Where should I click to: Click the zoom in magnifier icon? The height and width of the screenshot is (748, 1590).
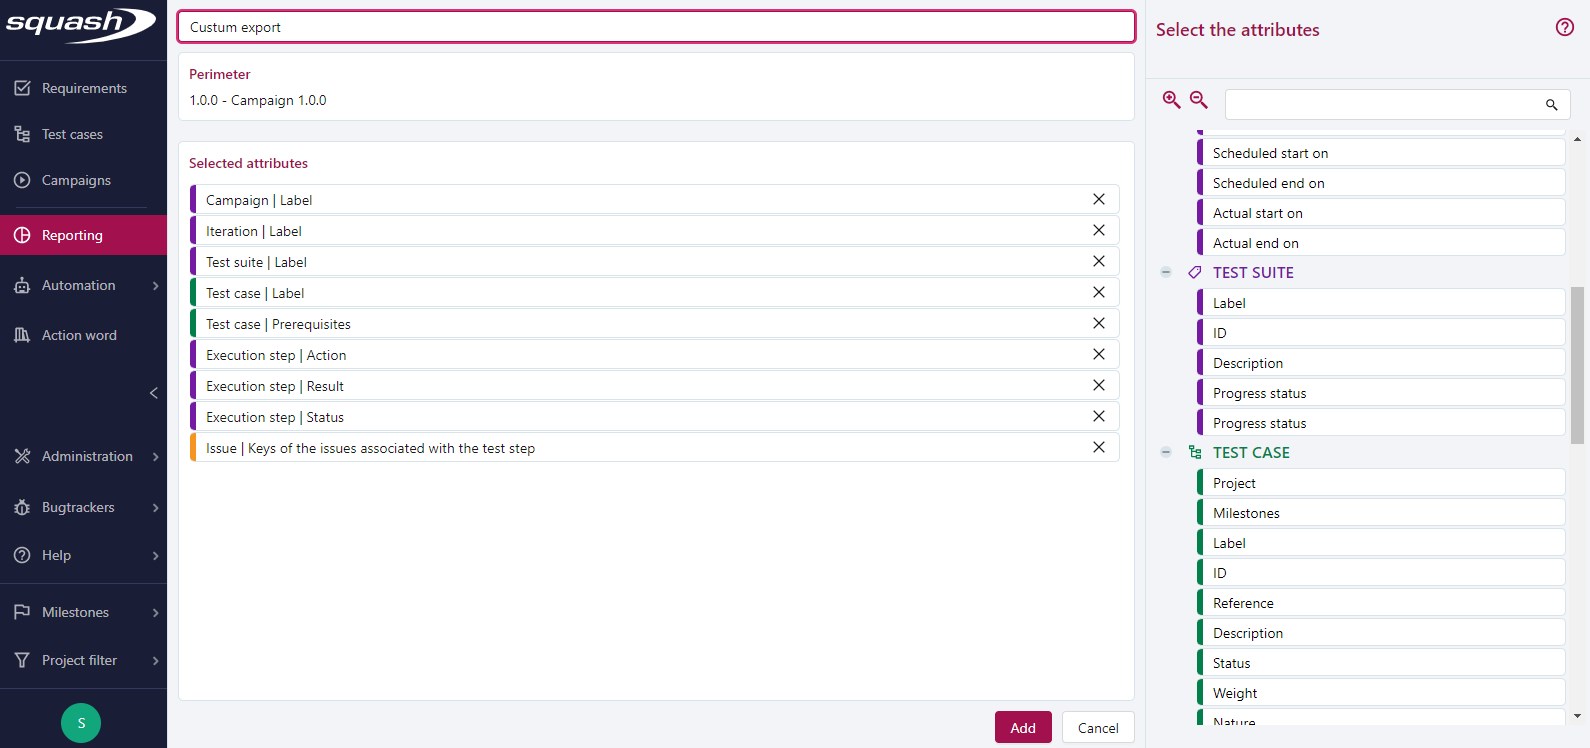click(1171, 100)
